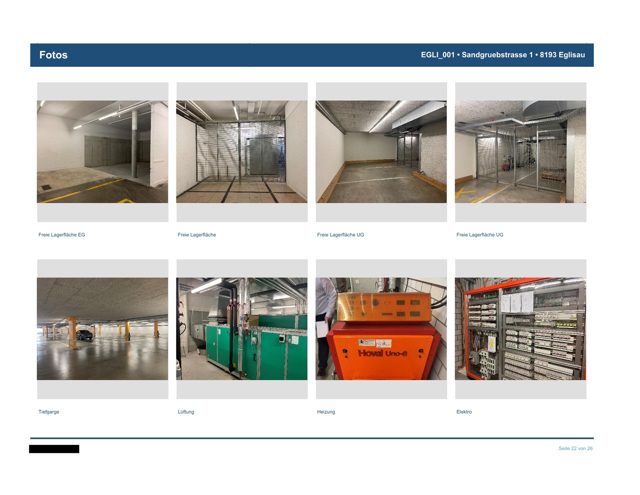Click the caption 'Elektro'
The image size is (640, 495).
tap(464, 412)
